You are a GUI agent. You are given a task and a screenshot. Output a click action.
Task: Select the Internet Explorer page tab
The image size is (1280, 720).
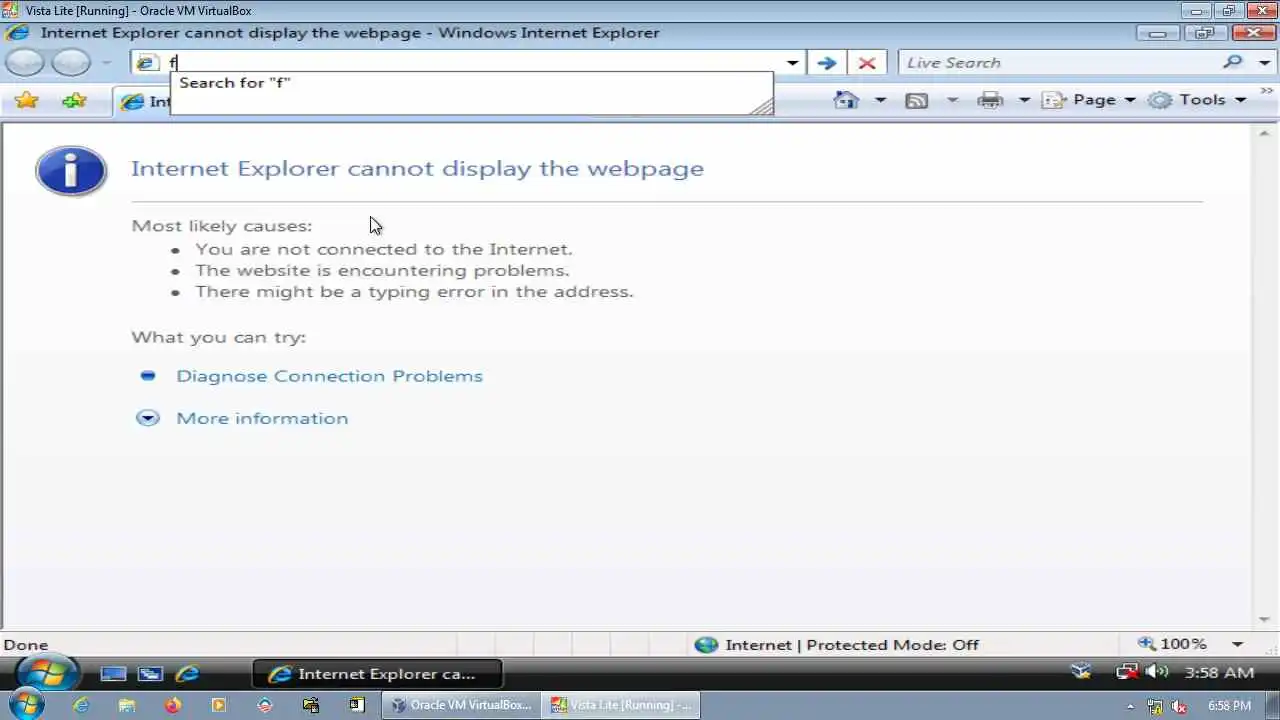140,101
